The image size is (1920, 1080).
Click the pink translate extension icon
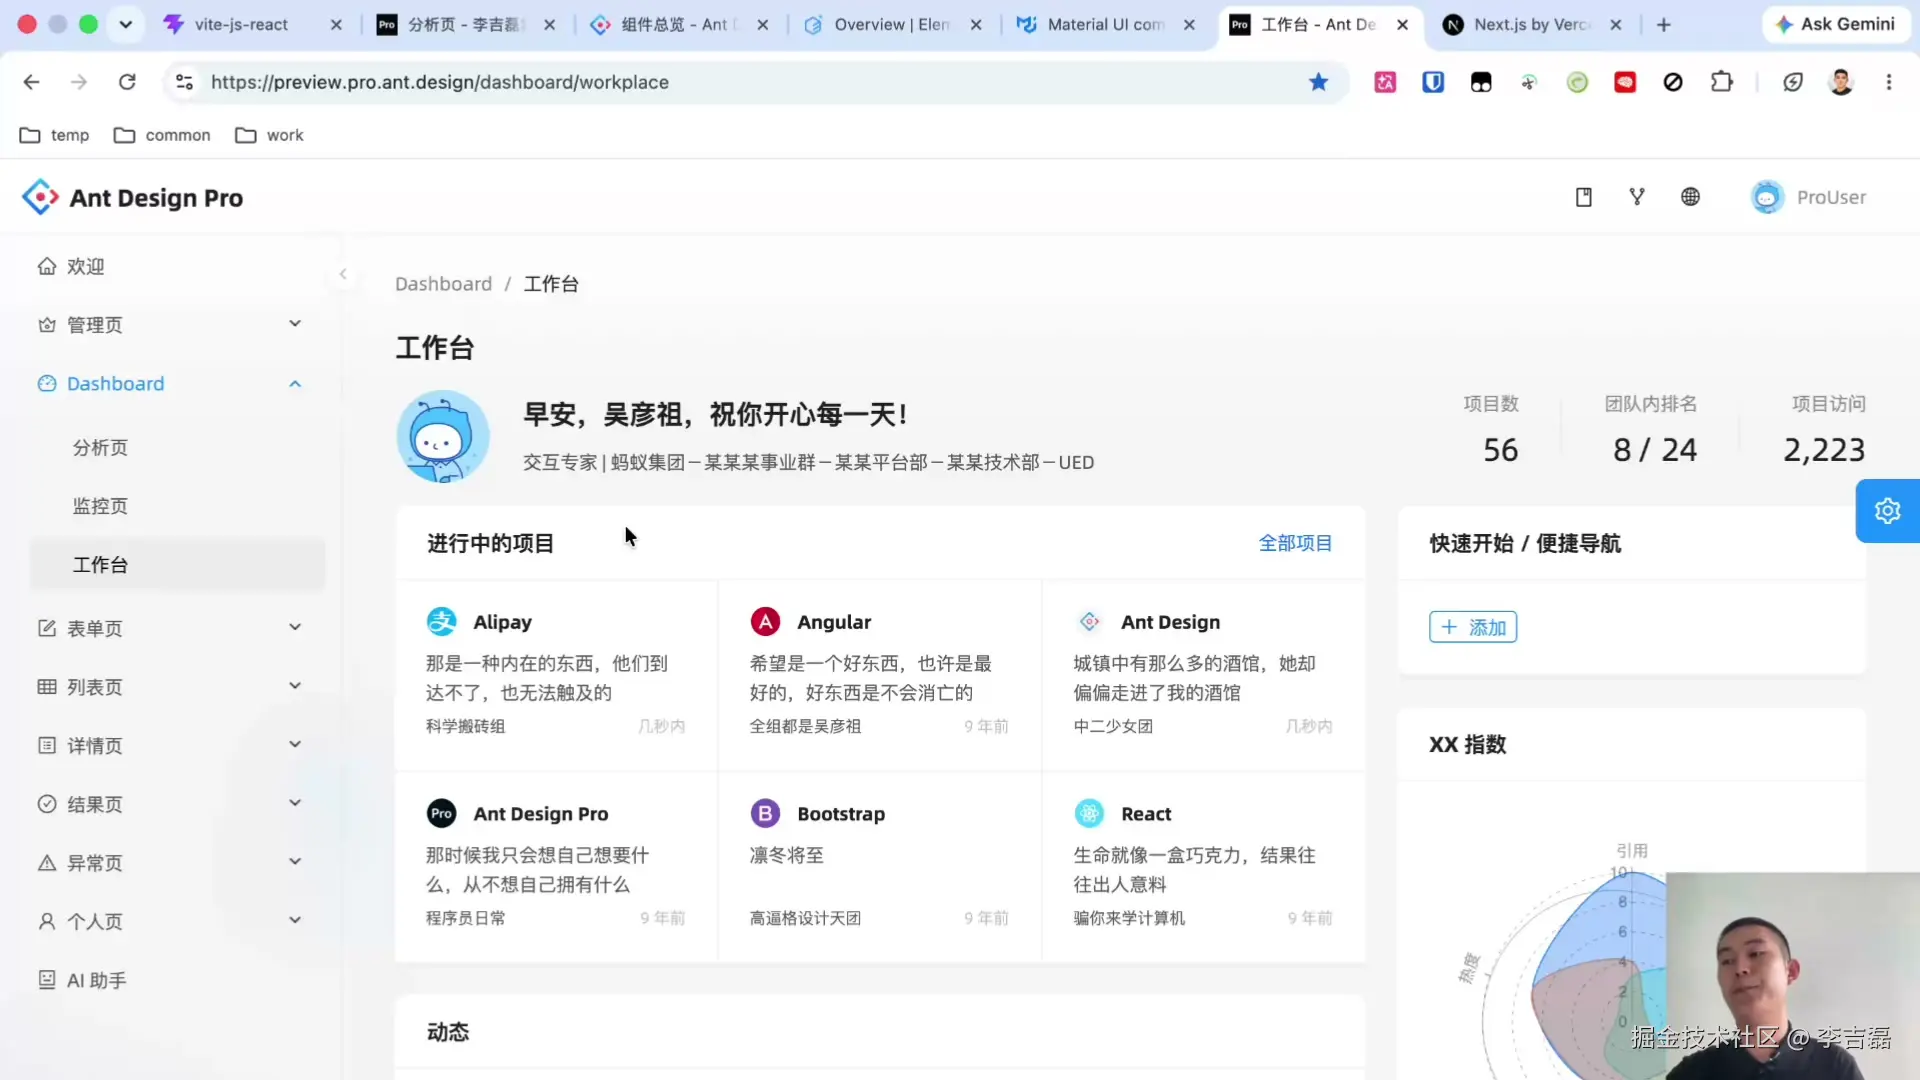tap(1385, 82)
